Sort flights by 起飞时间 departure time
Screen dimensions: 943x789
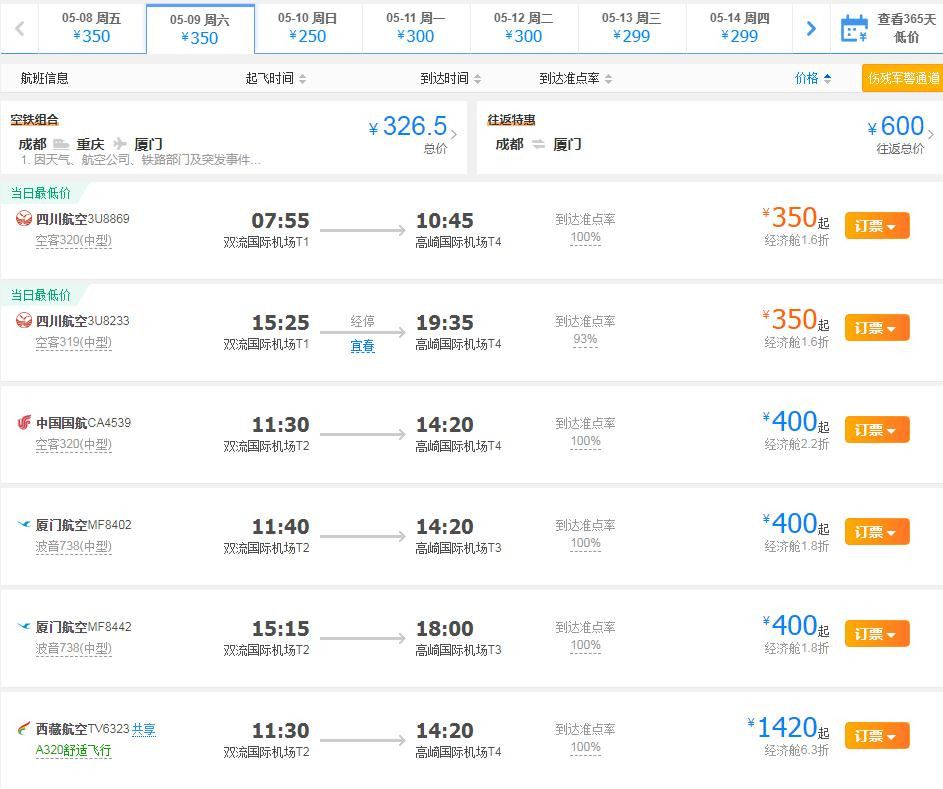[x=276, y=78]
